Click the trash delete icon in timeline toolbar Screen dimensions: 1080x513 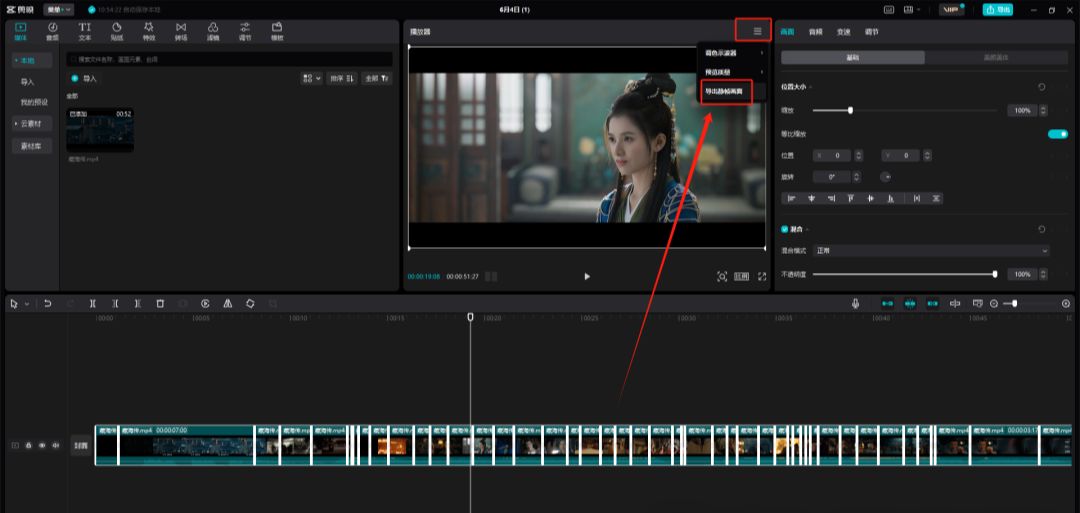pyautogui.click(x=160, y=304)
